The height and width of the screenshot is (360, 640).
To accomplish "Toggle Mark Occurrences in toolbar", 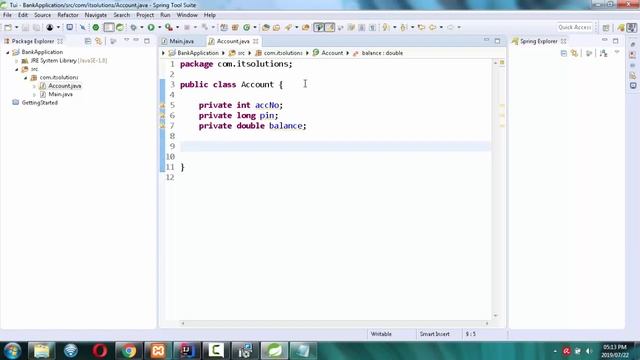I will tap(330, 27).
